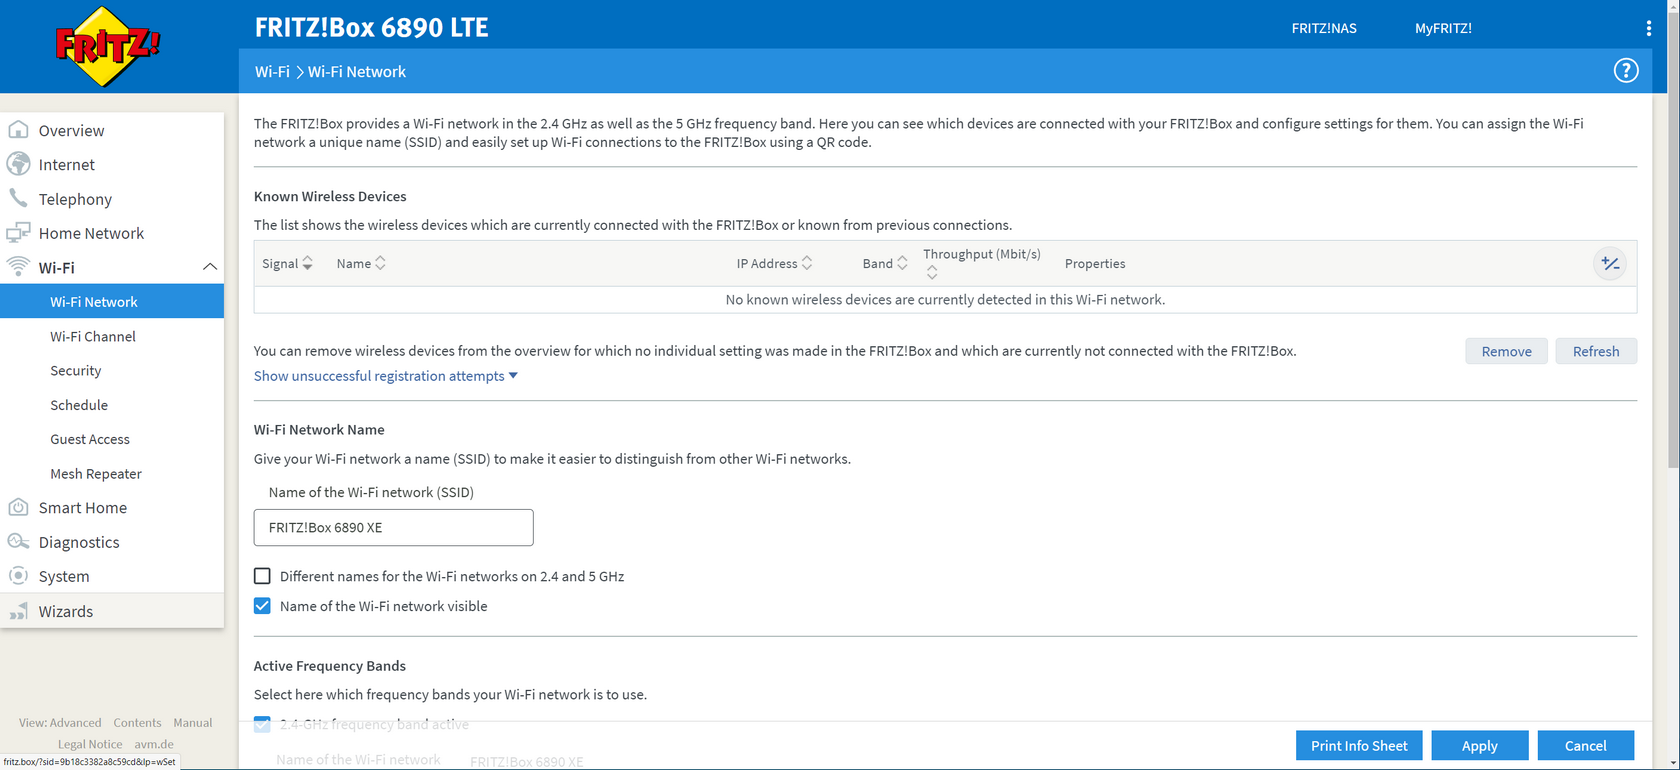Expand Show unsuccessful registration attempts

(386, 376)
